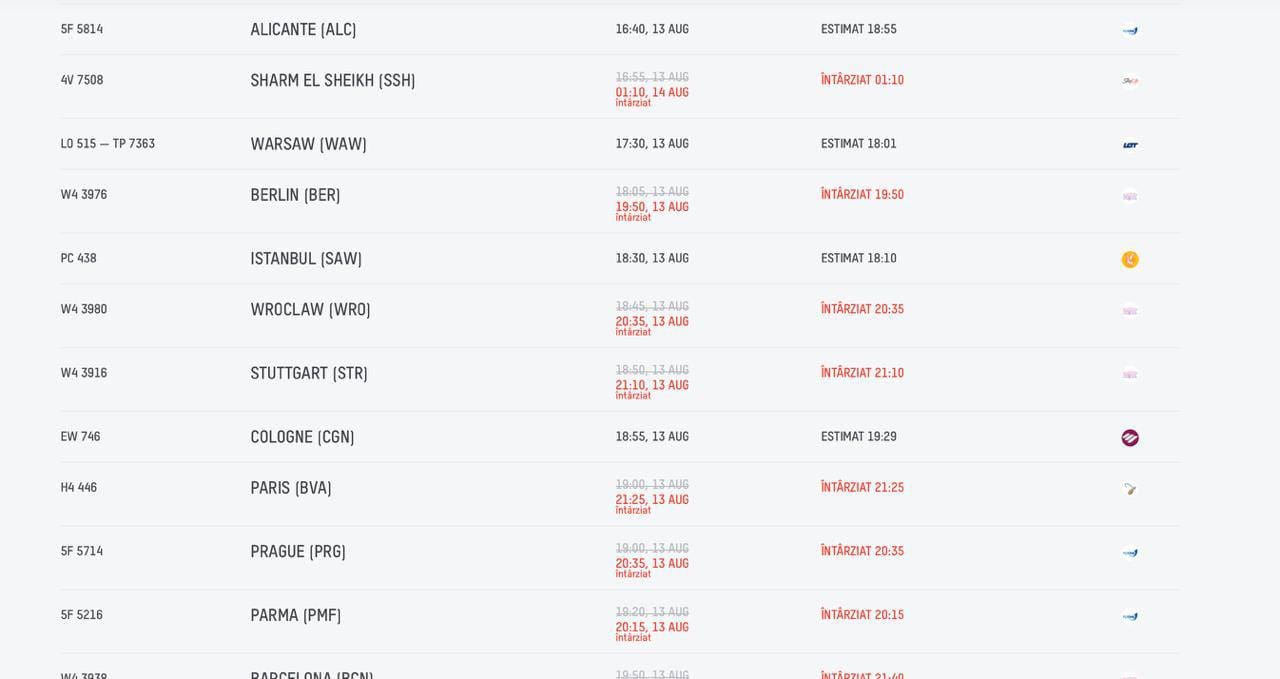Click the Wizz Air logo on the Berlin row
This screenshot has width=1280, height=679.
pos(1130,196)
